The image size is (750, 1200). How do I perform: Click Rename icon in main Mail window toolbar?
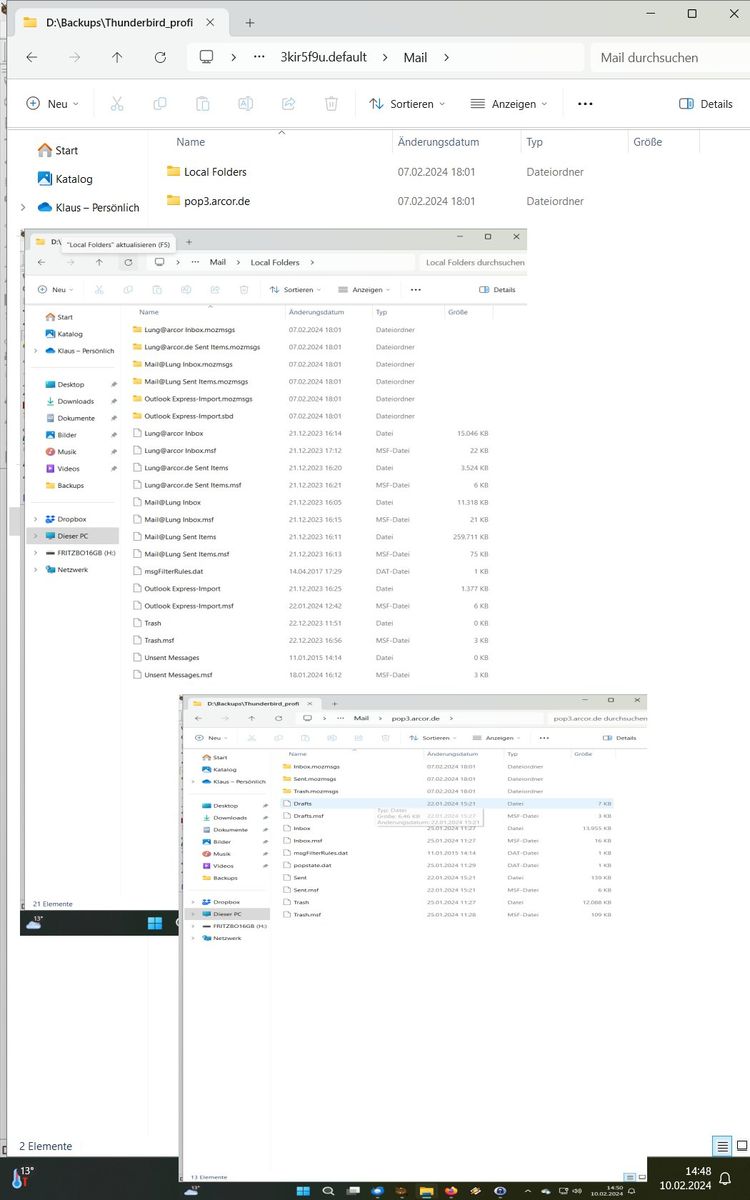[245, 104]
